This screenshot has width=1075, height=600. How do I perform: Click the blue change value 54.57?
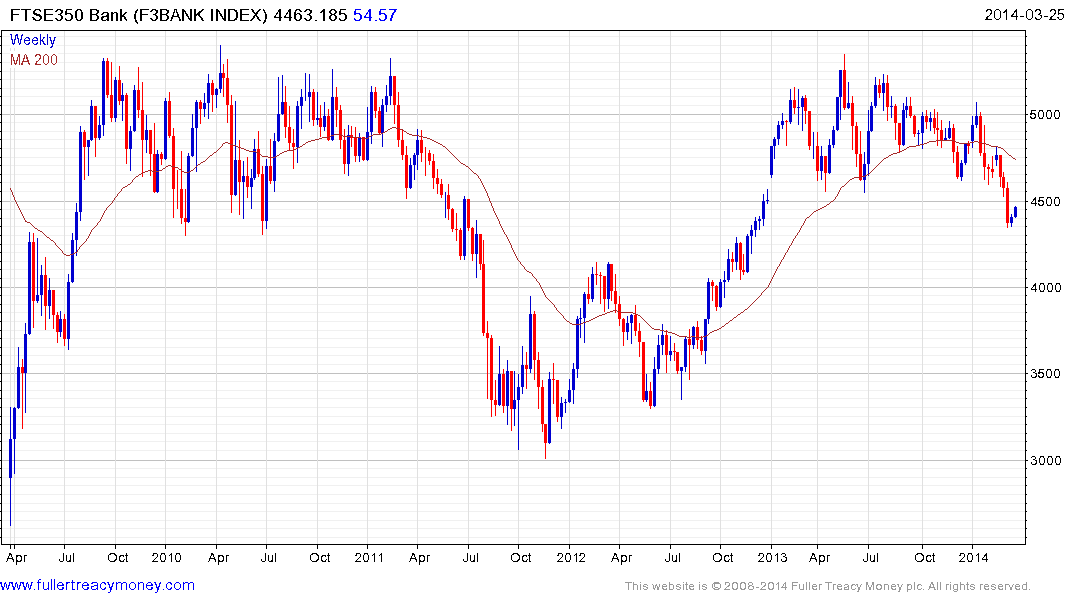pyautogui.click(x=375, y=15)
